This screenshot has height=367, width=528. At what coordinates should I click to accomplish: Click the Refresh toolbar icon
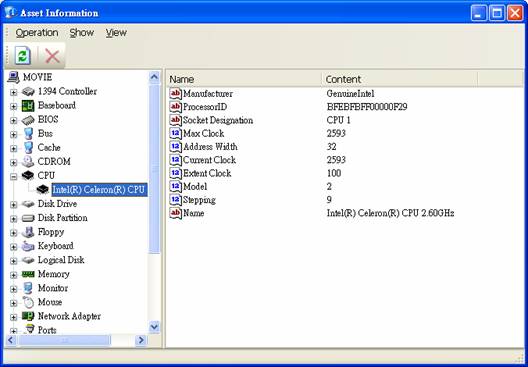point(23,56)
